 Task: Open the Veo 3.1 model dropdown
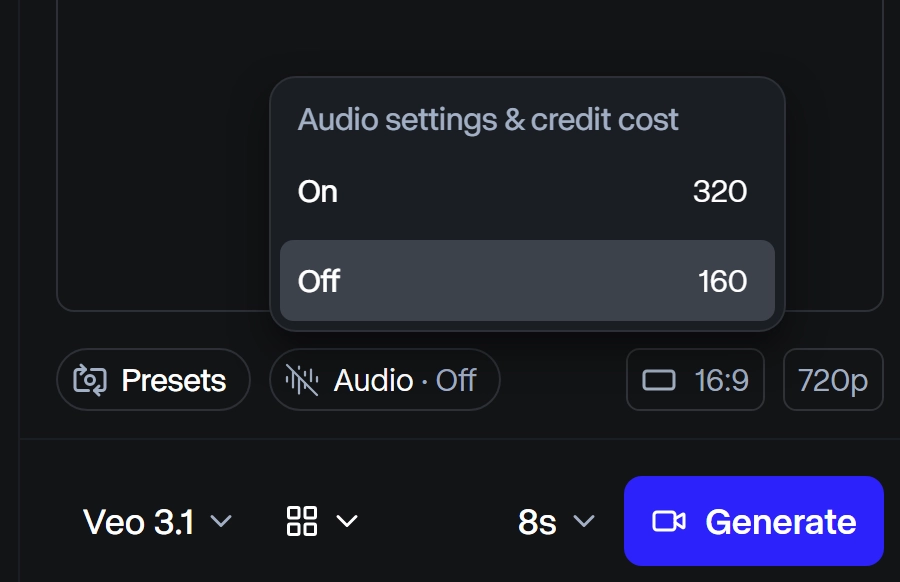[x=139, y=521]
